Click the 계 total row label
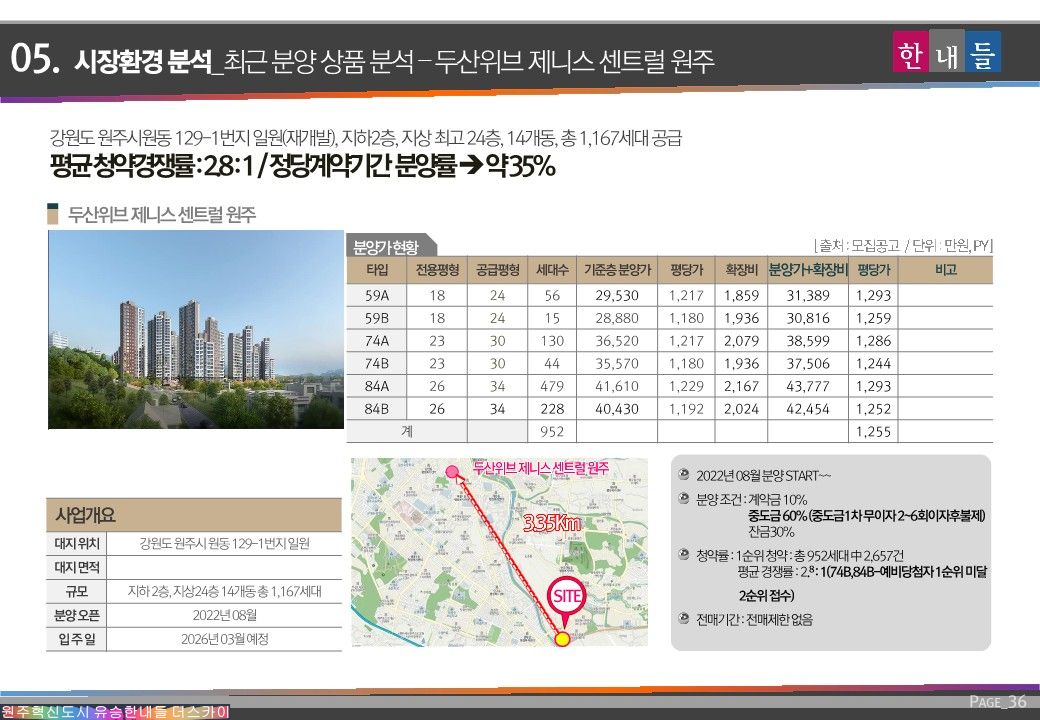 point(407,431)
